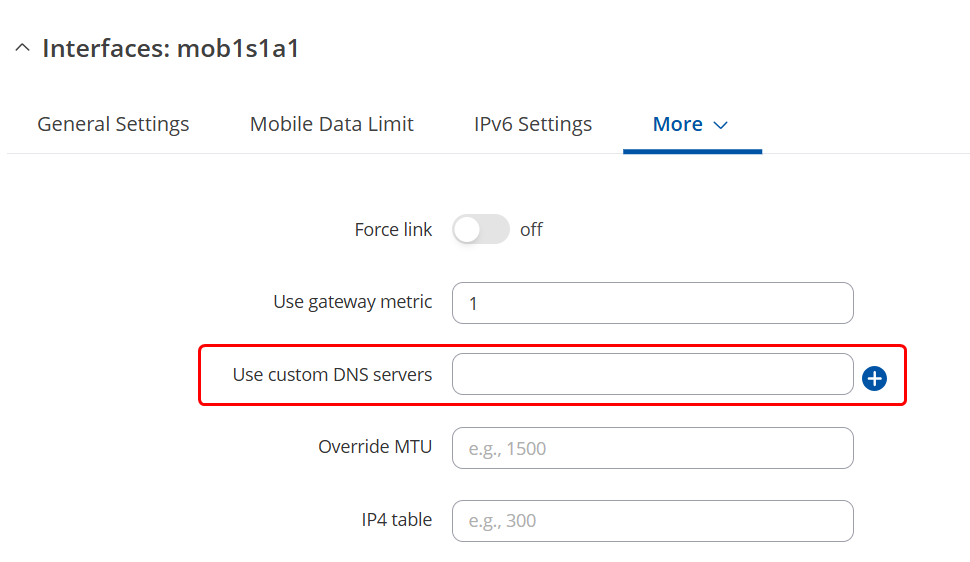Click the IP4 table label
This screenshot has height=562, width=970.
click(x=397, y=520)
